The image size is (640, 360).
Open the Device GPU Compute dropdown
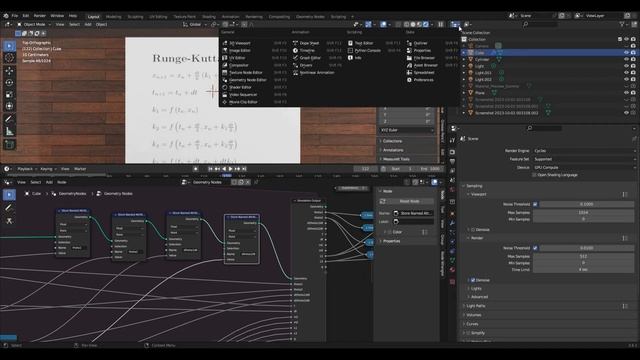click(584, 167)
